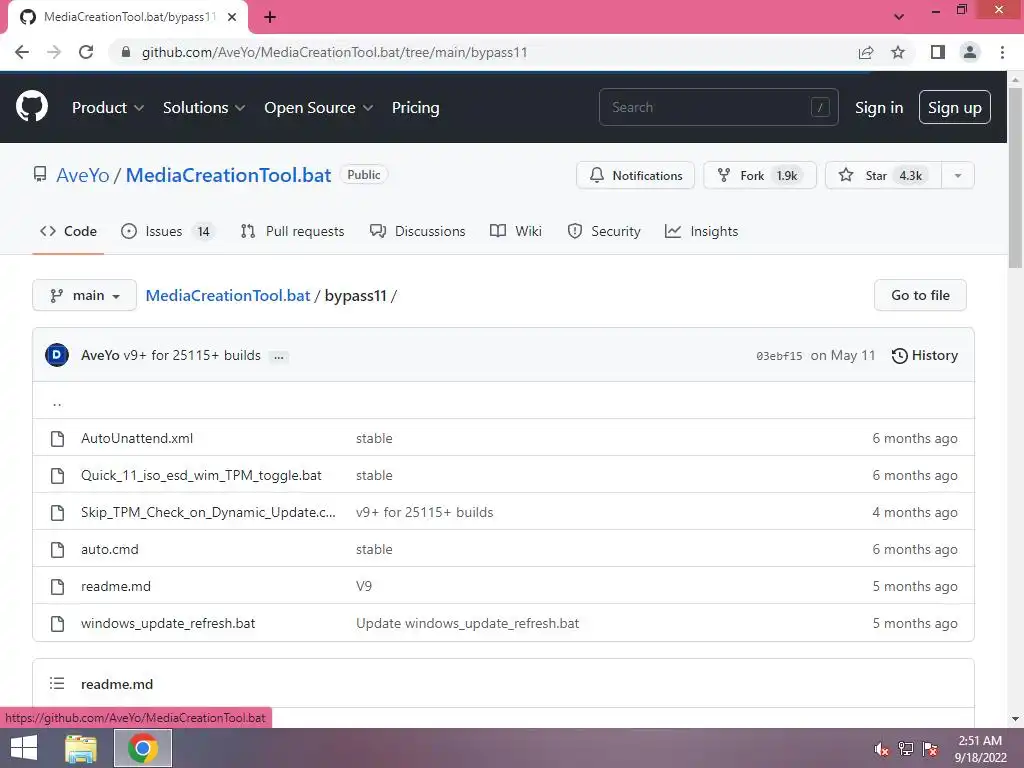Click the Action Center flag tray icon
Viewport: 1024px width, 768px height.
930,749
